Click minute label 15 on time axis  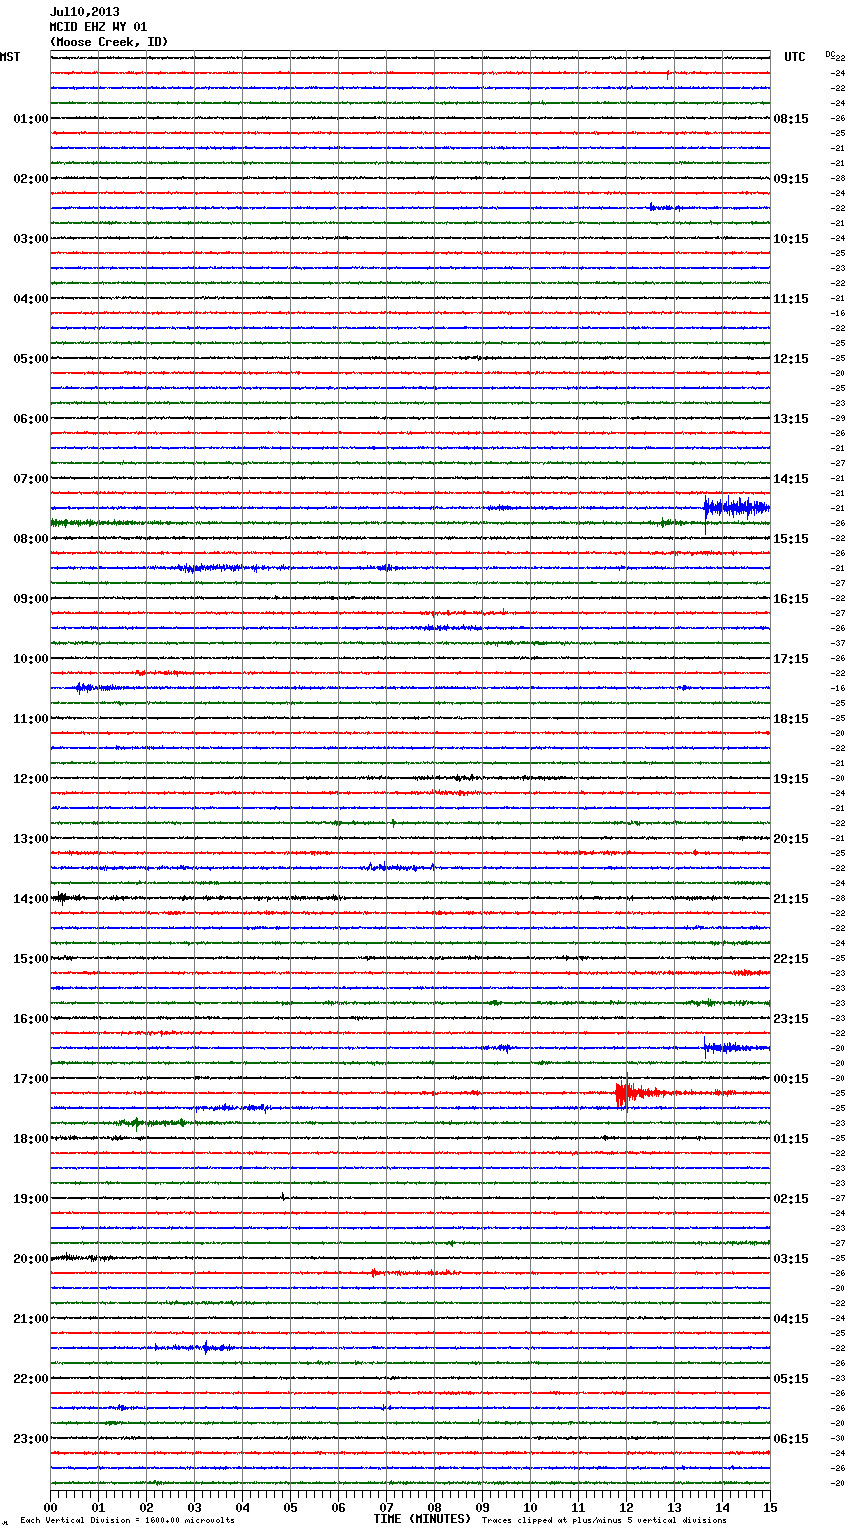(x=770, y=1507)
